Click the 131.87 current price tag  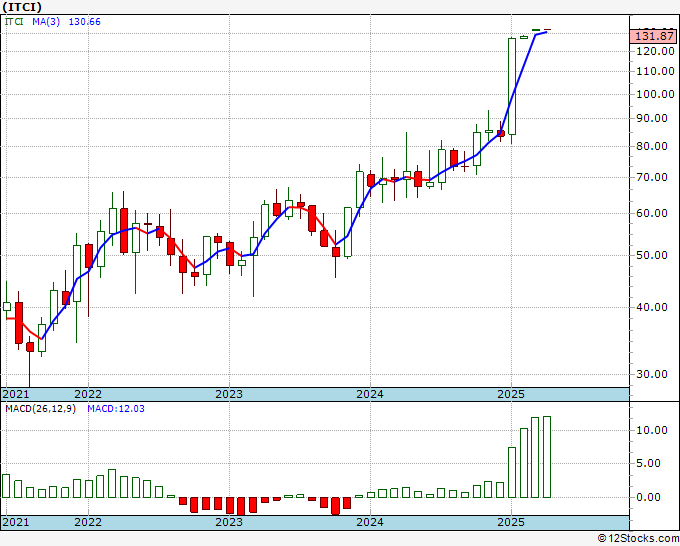pos(654,36)
